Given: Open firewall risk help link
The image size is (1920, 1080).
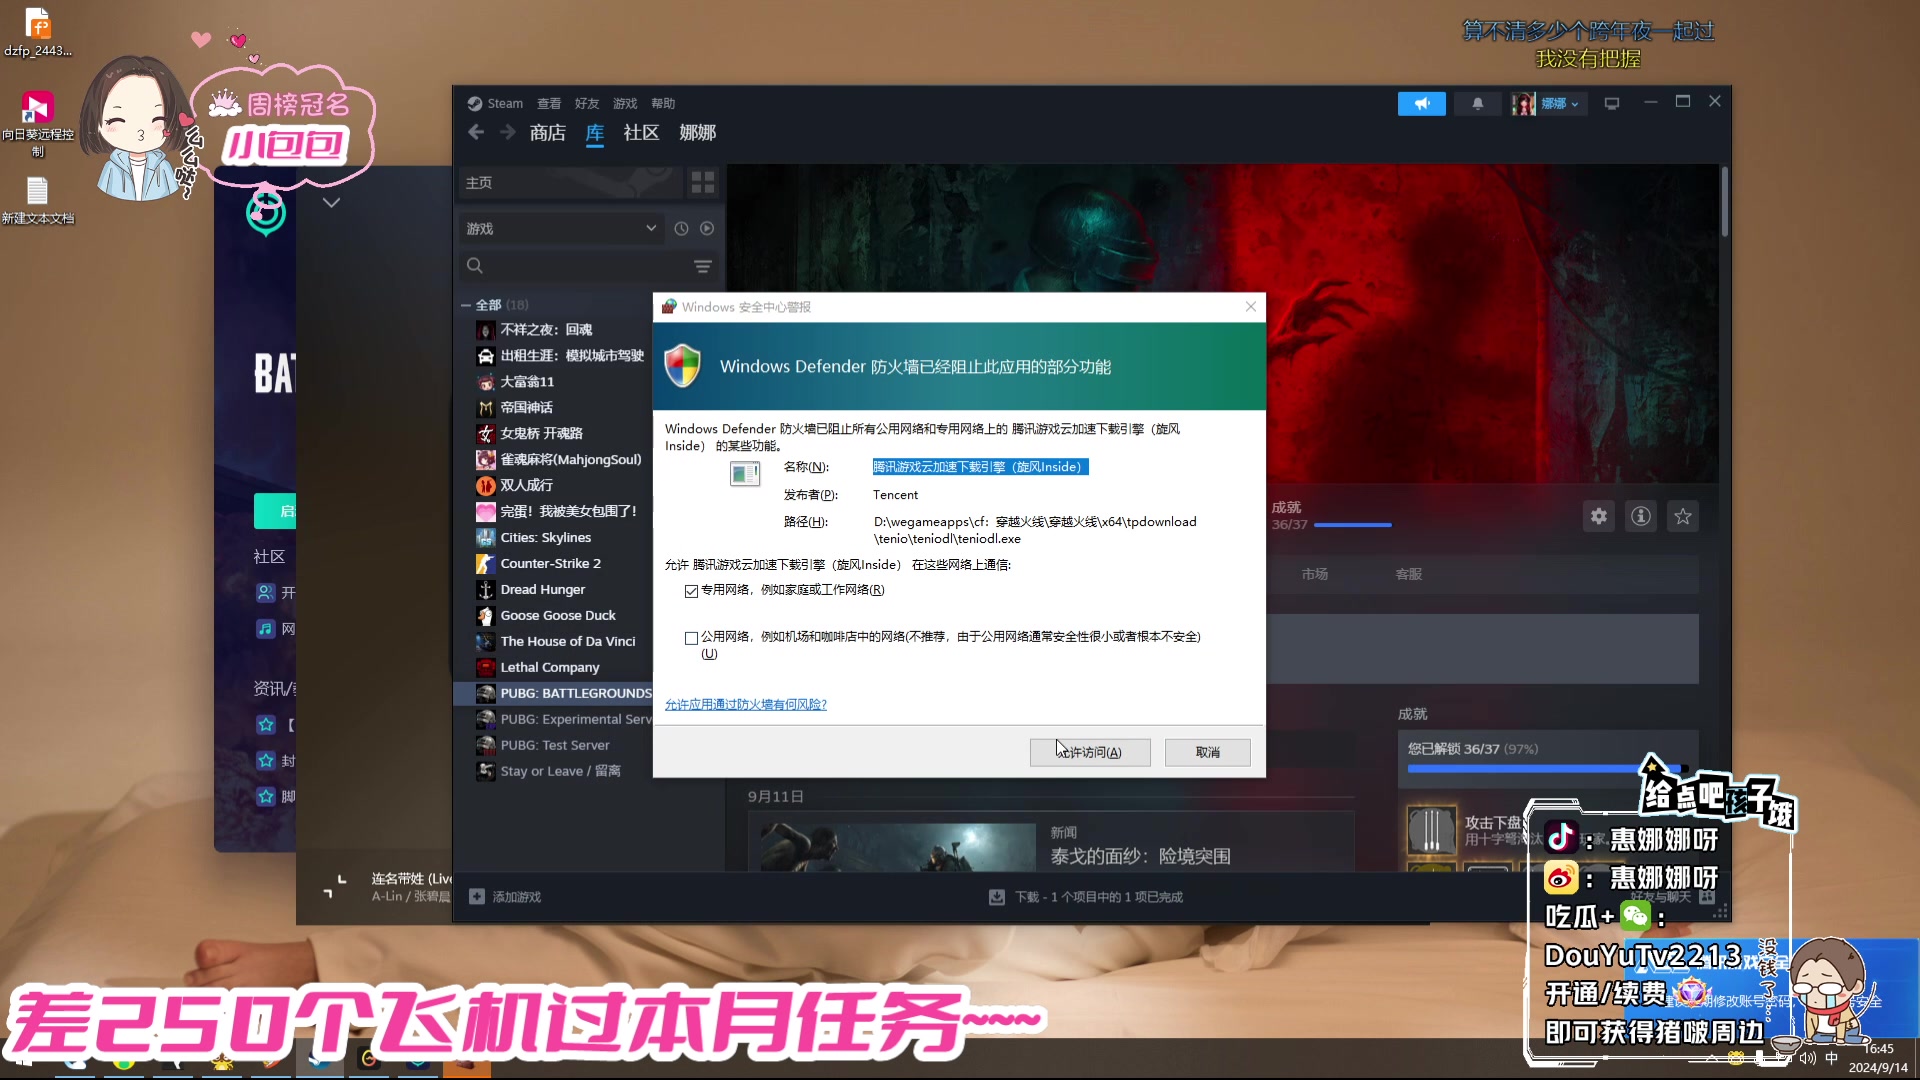Looking at the screenshot, I should (x=746, y=704).
